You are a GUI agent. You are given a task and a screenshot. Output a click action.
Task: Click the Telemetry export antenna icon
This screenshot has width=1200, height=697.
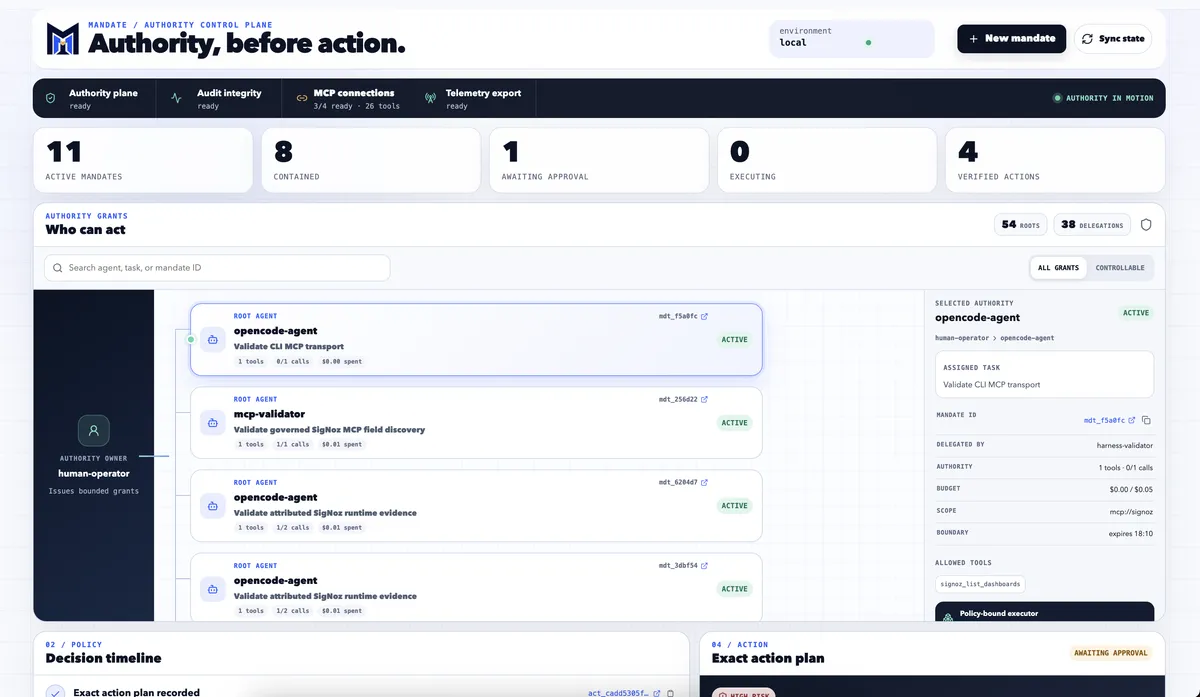(x=431, y=98)
